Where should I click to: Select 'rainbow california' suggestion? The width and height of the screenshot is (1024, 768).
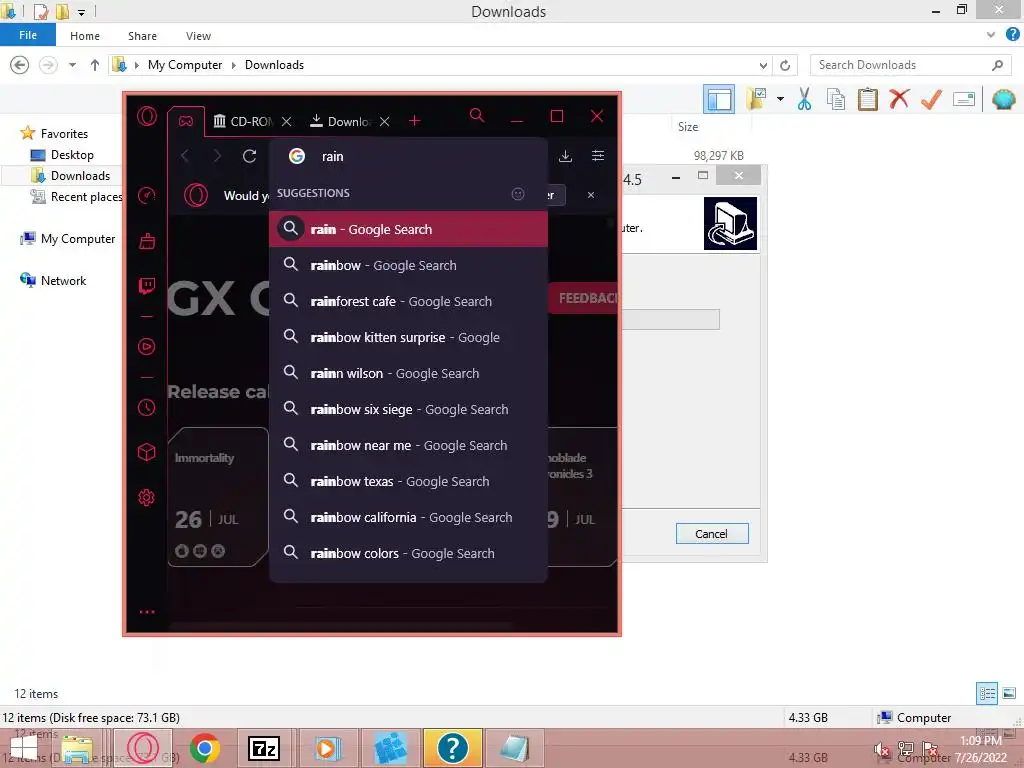pos(408,517)
